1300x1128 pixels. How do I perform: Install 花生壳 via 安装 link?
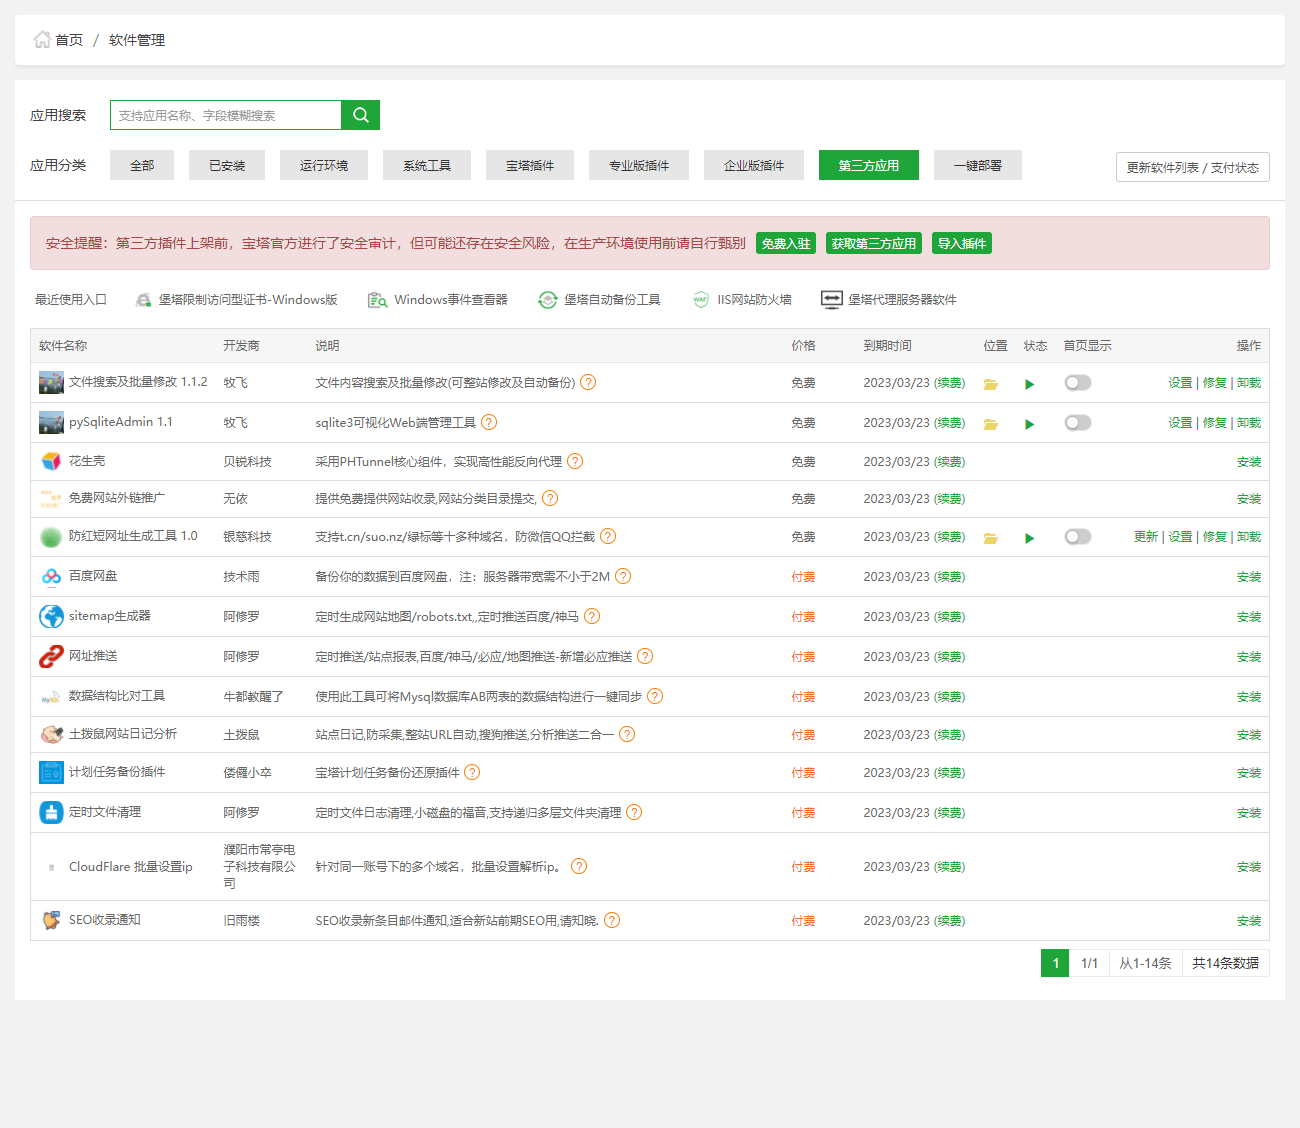click(x=1249, y=461)
